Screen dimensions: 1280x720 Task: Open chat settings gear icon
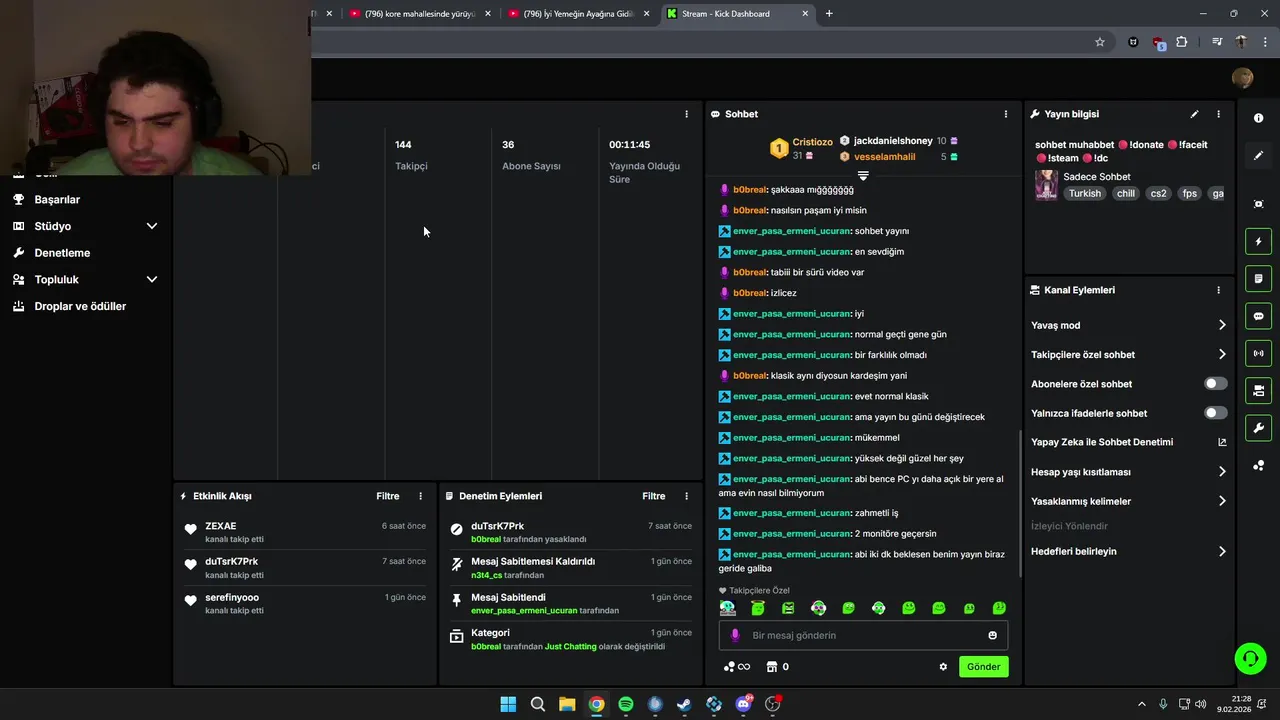(x=943, y=667)
